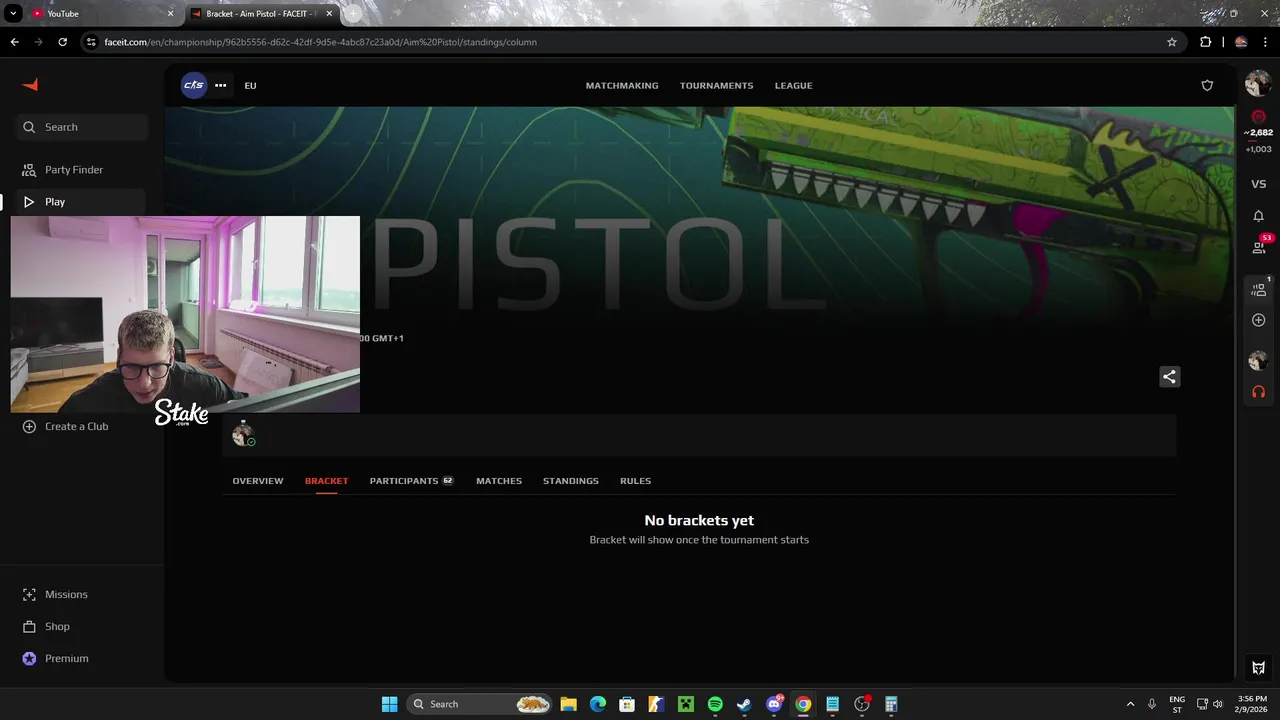
Task: Click Create a Club
Action: point(76,426)
